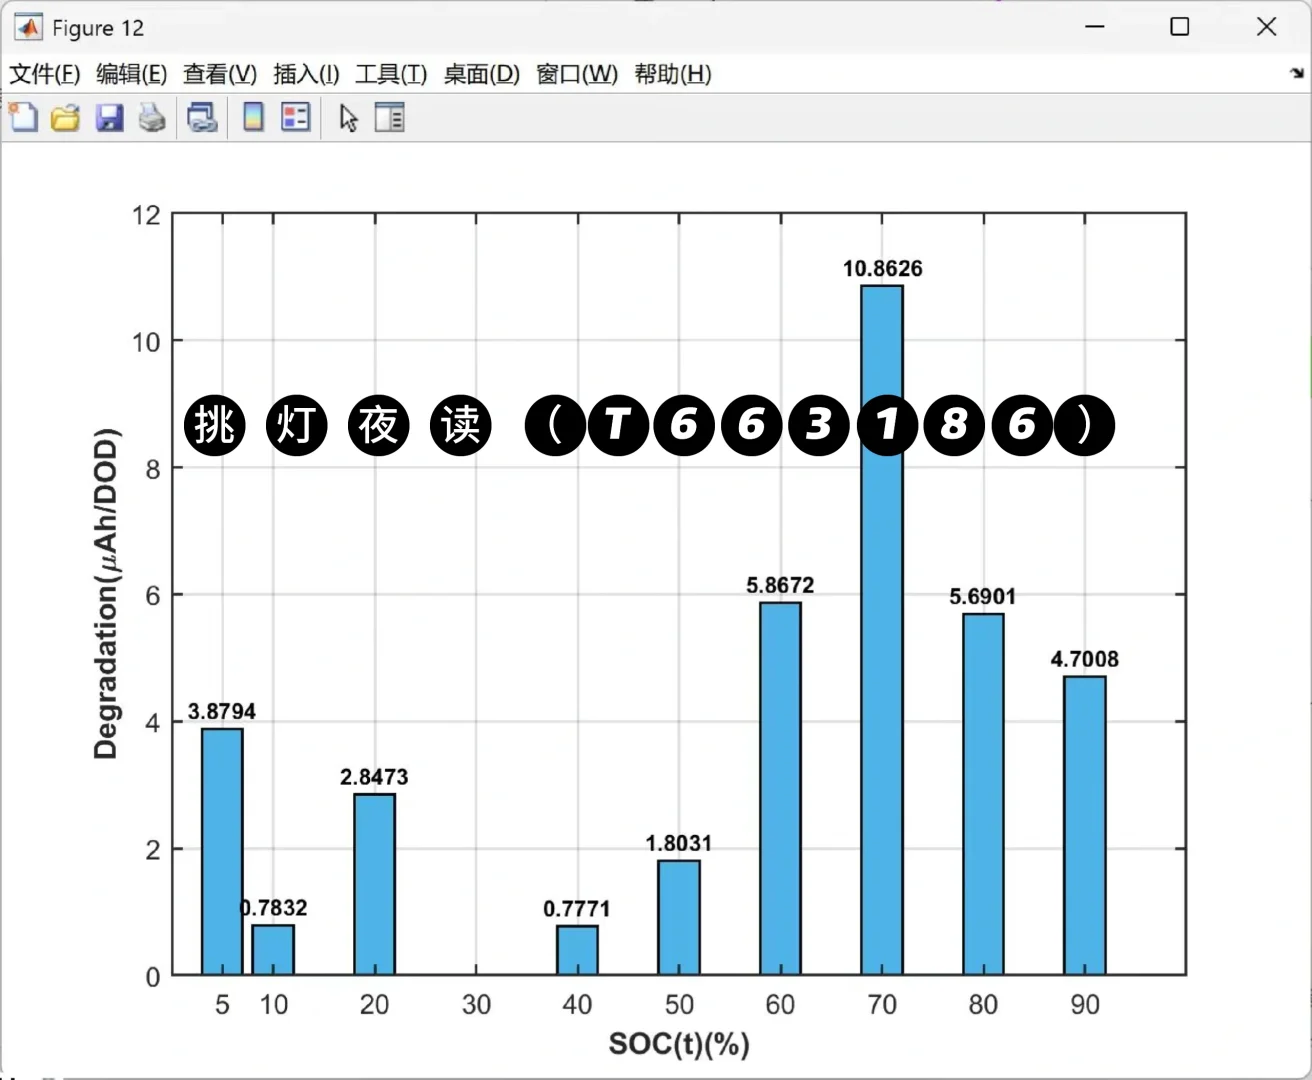This screenshot has width=1312, height=1080.
Task: Insert a legend from the toolbar
Action: click(x=296, y=118)
